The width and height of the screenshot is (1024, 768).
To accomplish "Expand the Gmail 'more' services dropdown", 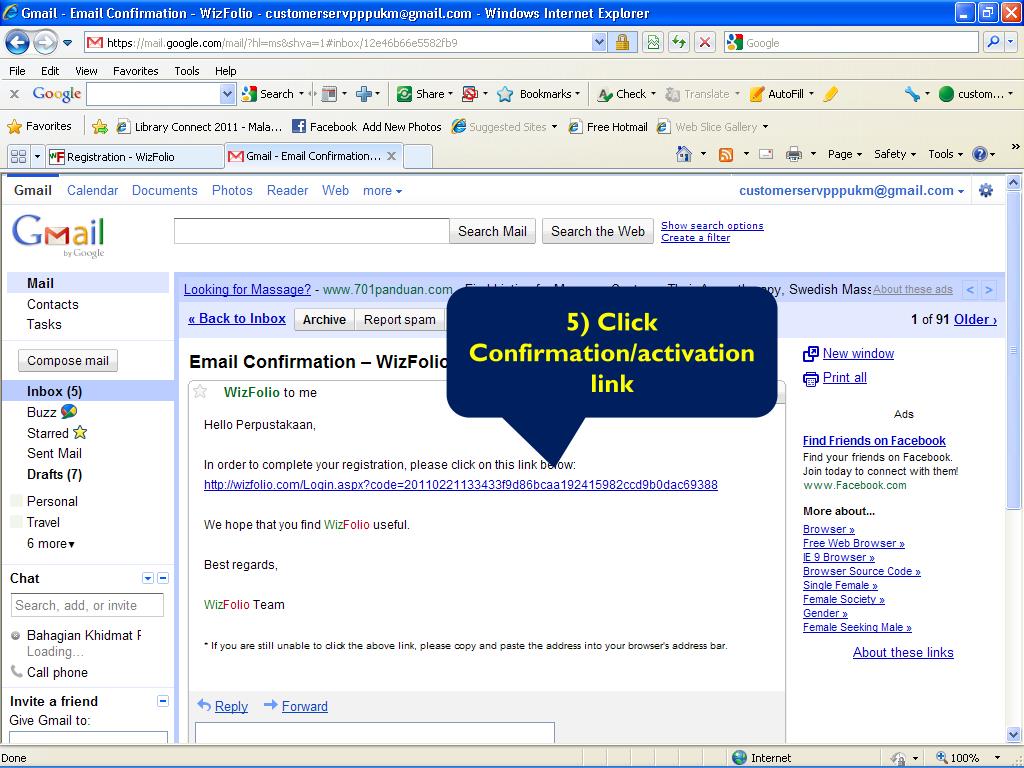I will [383, 191].
